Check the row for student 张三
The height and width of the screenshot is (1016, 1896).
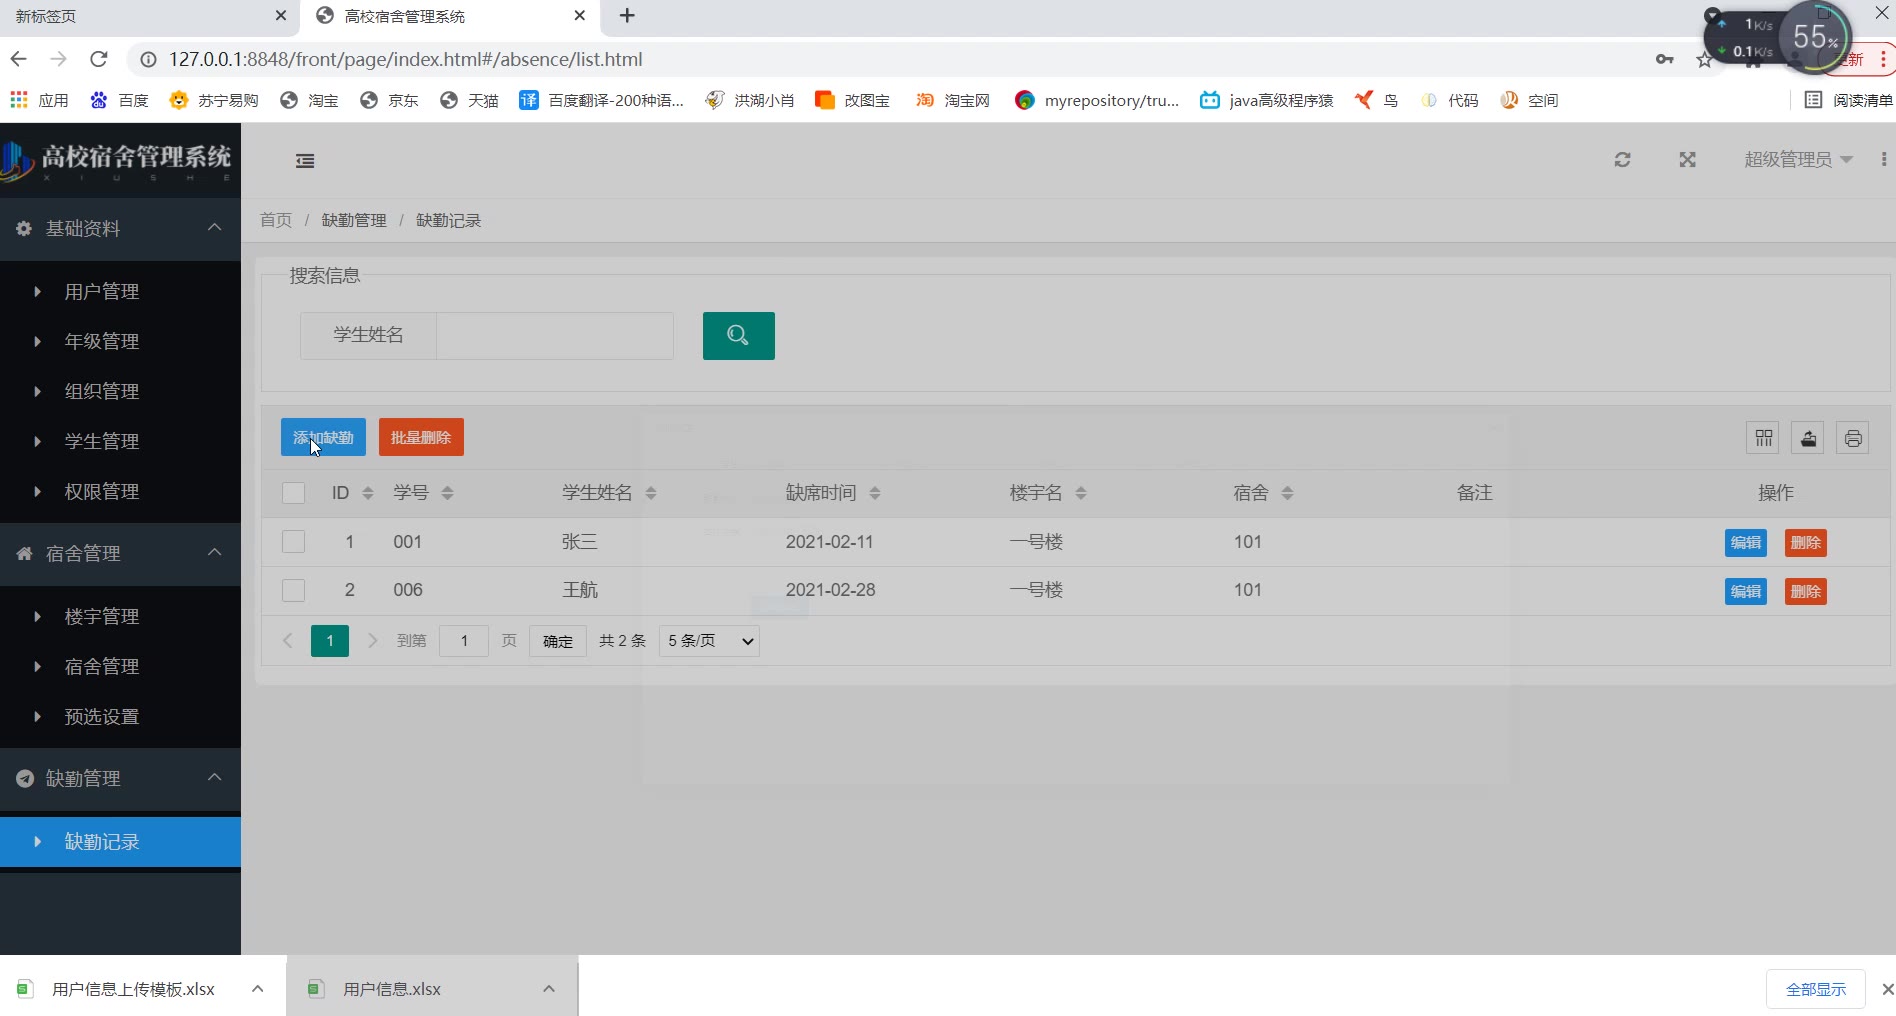tap(293, 542)
